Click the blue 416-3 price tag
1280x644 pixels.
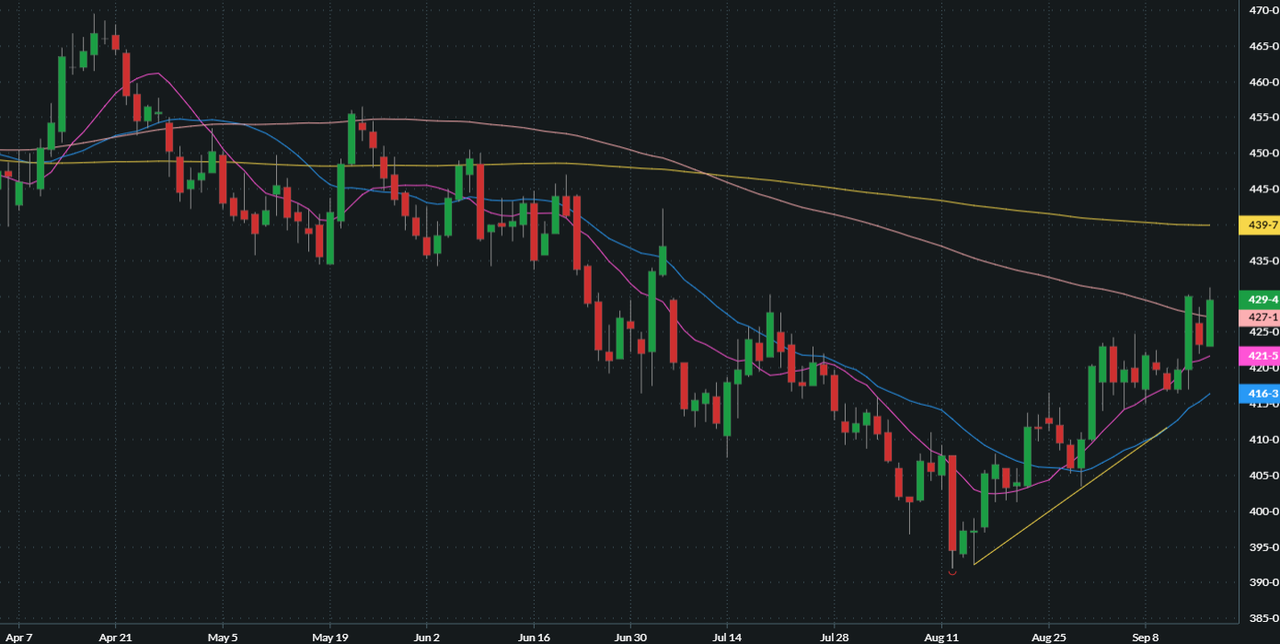coord(1259,394)
